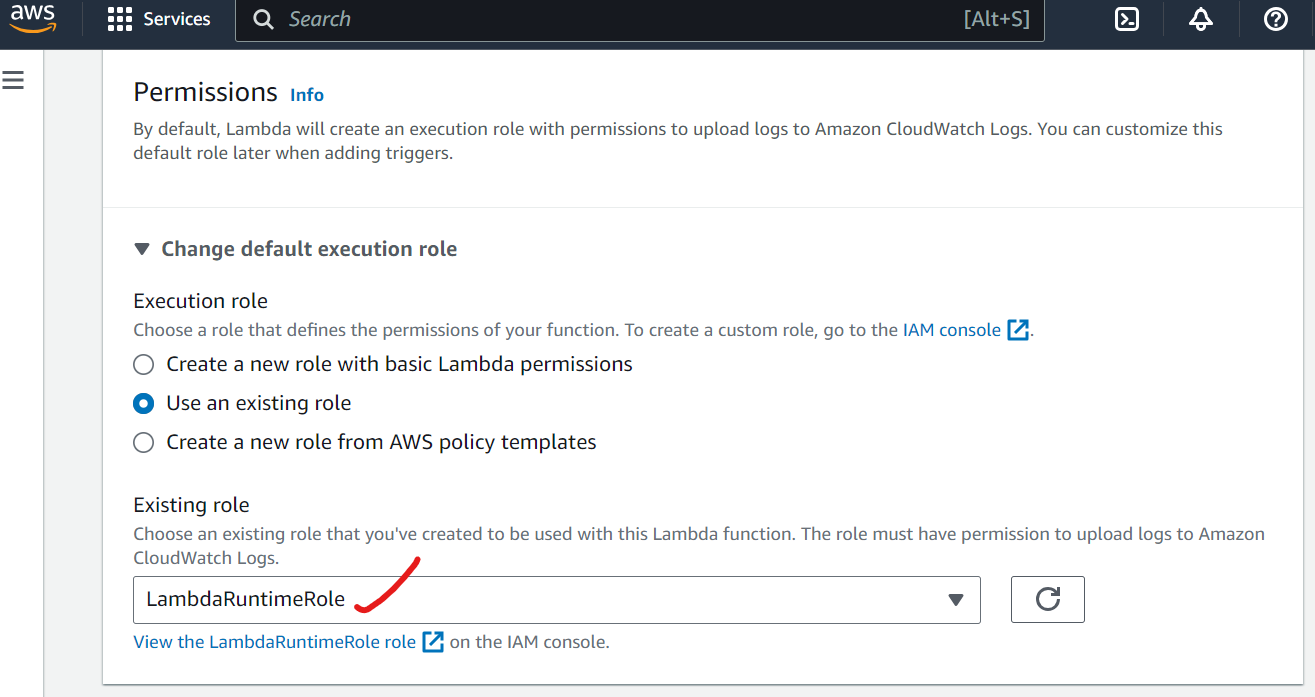Click the magnifier icon in the search bar
1315x697 pixels.
coord(263,19)
